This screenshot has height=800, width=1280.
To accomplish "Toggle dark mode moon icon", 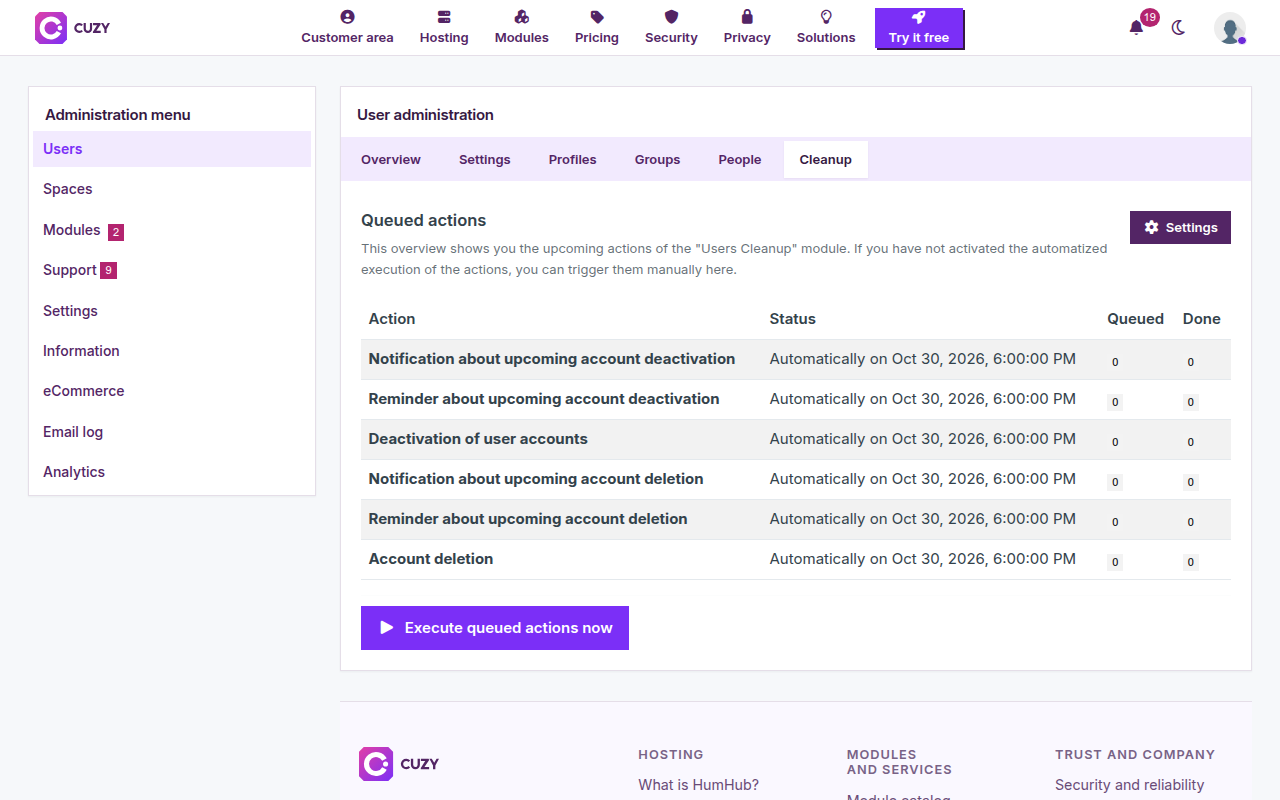I will [x=1178, y=28].
